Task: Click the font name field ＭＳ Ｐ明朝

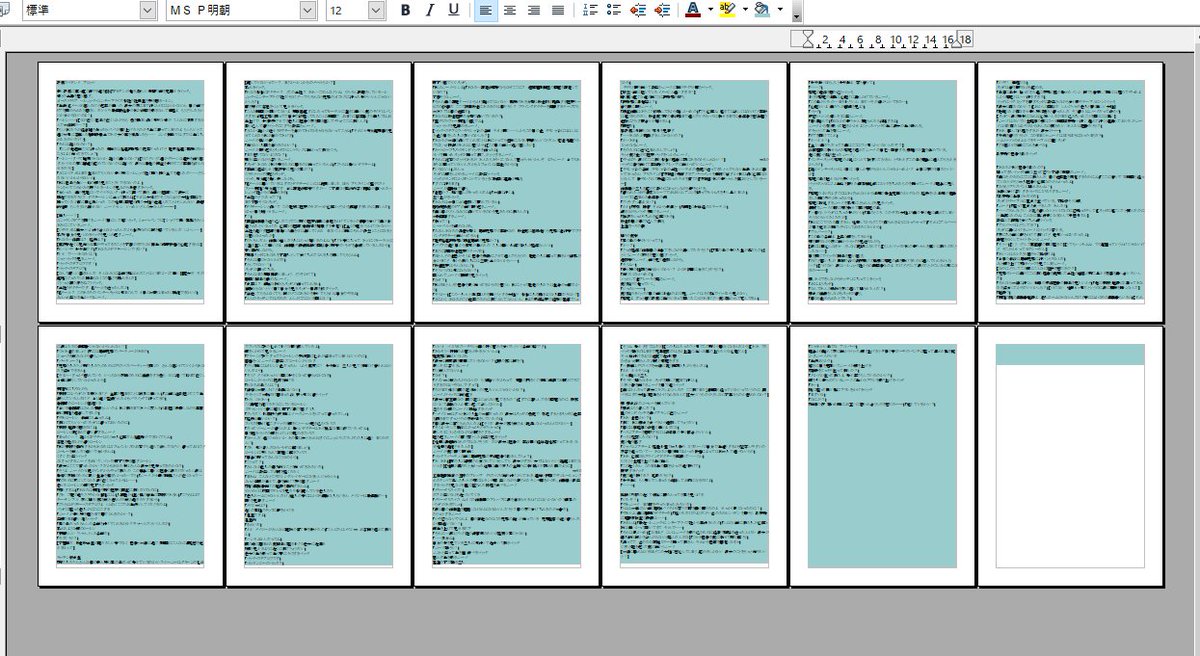Action: [232, 10]
